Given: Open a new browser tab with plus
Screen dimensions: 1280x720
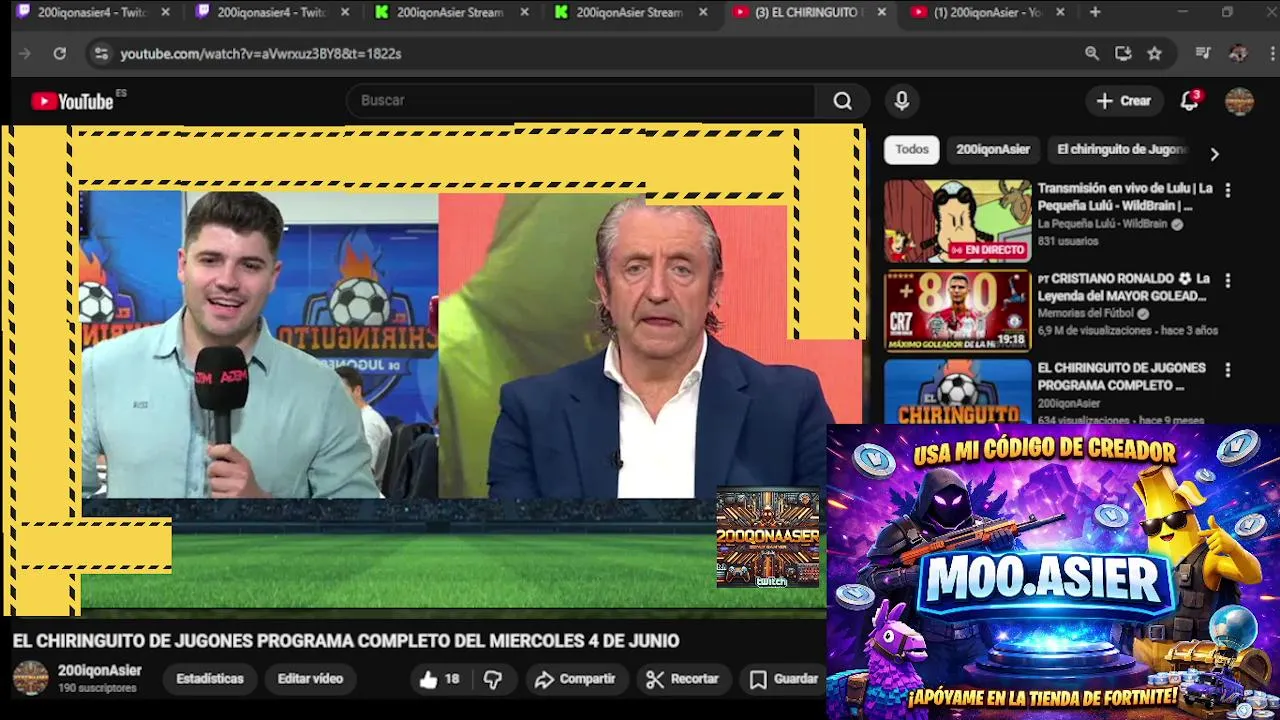Looking at the screenshot, I should 1095,12.
